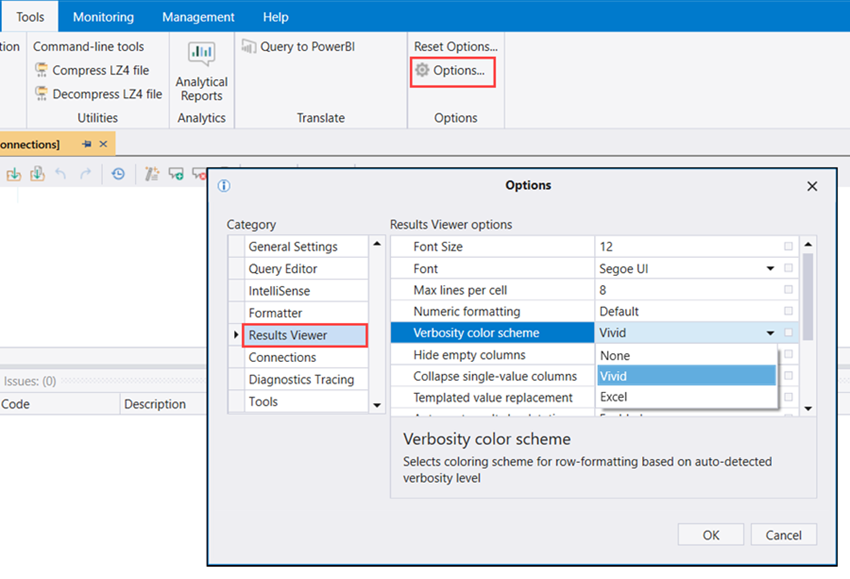
Task: Click the magic wand toolbar icon
Action: click(x=152, y=174)
